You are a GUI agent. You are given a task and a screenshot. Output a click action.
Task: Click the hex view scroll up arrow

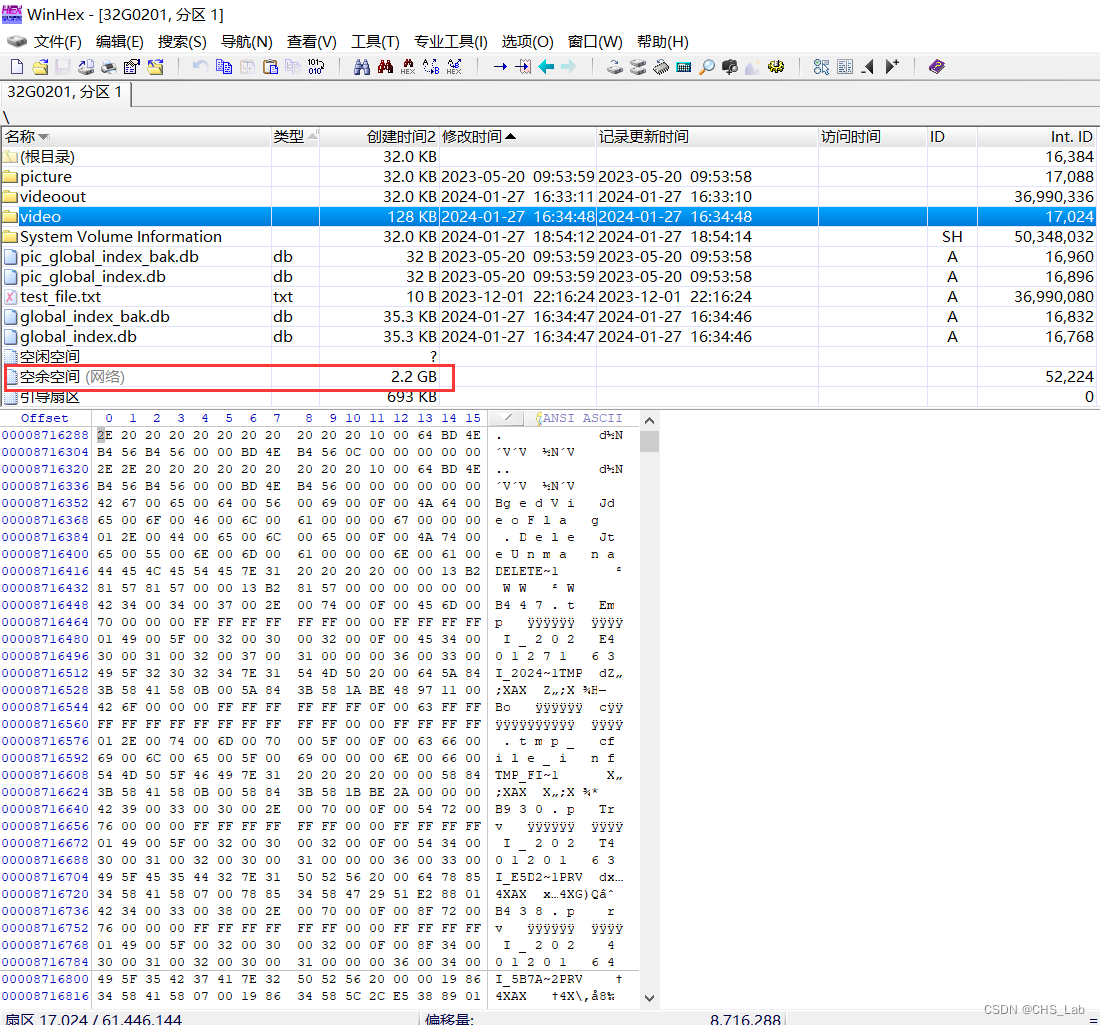coord(649,421)
